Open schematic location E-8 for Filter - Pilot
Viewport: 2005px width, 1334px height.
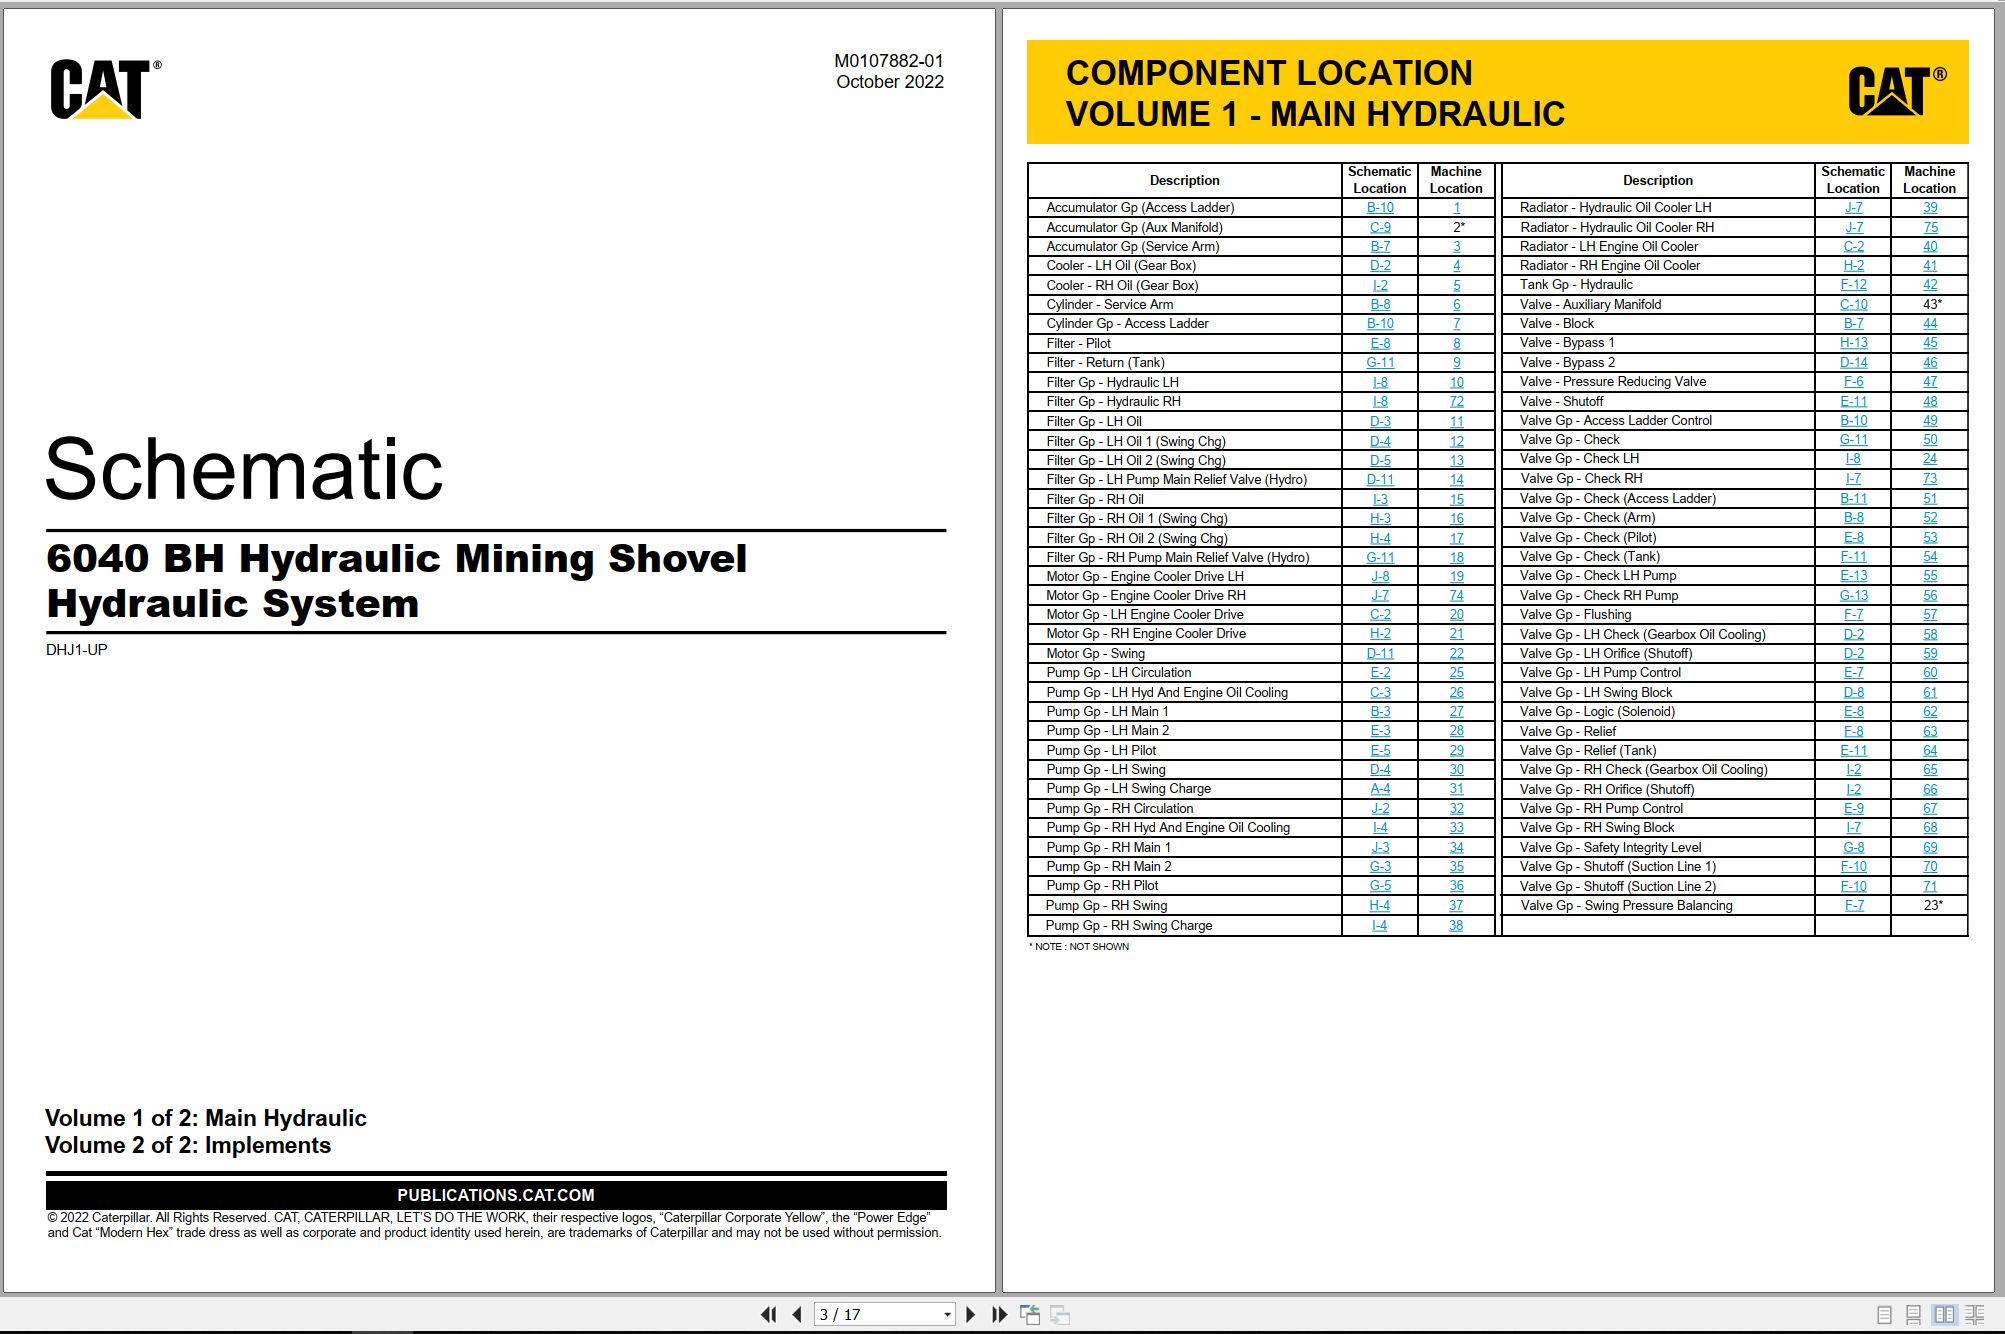pyautogui.click(x=1380, y=343)
